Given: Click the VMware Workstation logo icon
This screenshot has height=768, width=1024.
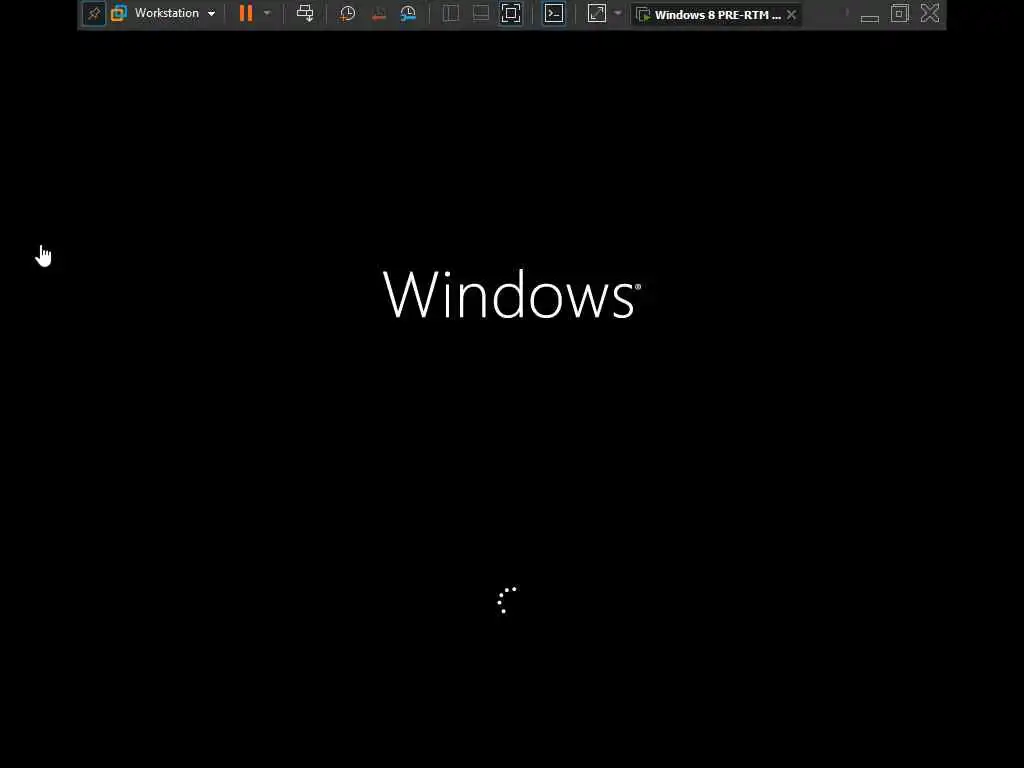Looking at the screenshot, I should (x=119, y=13).
